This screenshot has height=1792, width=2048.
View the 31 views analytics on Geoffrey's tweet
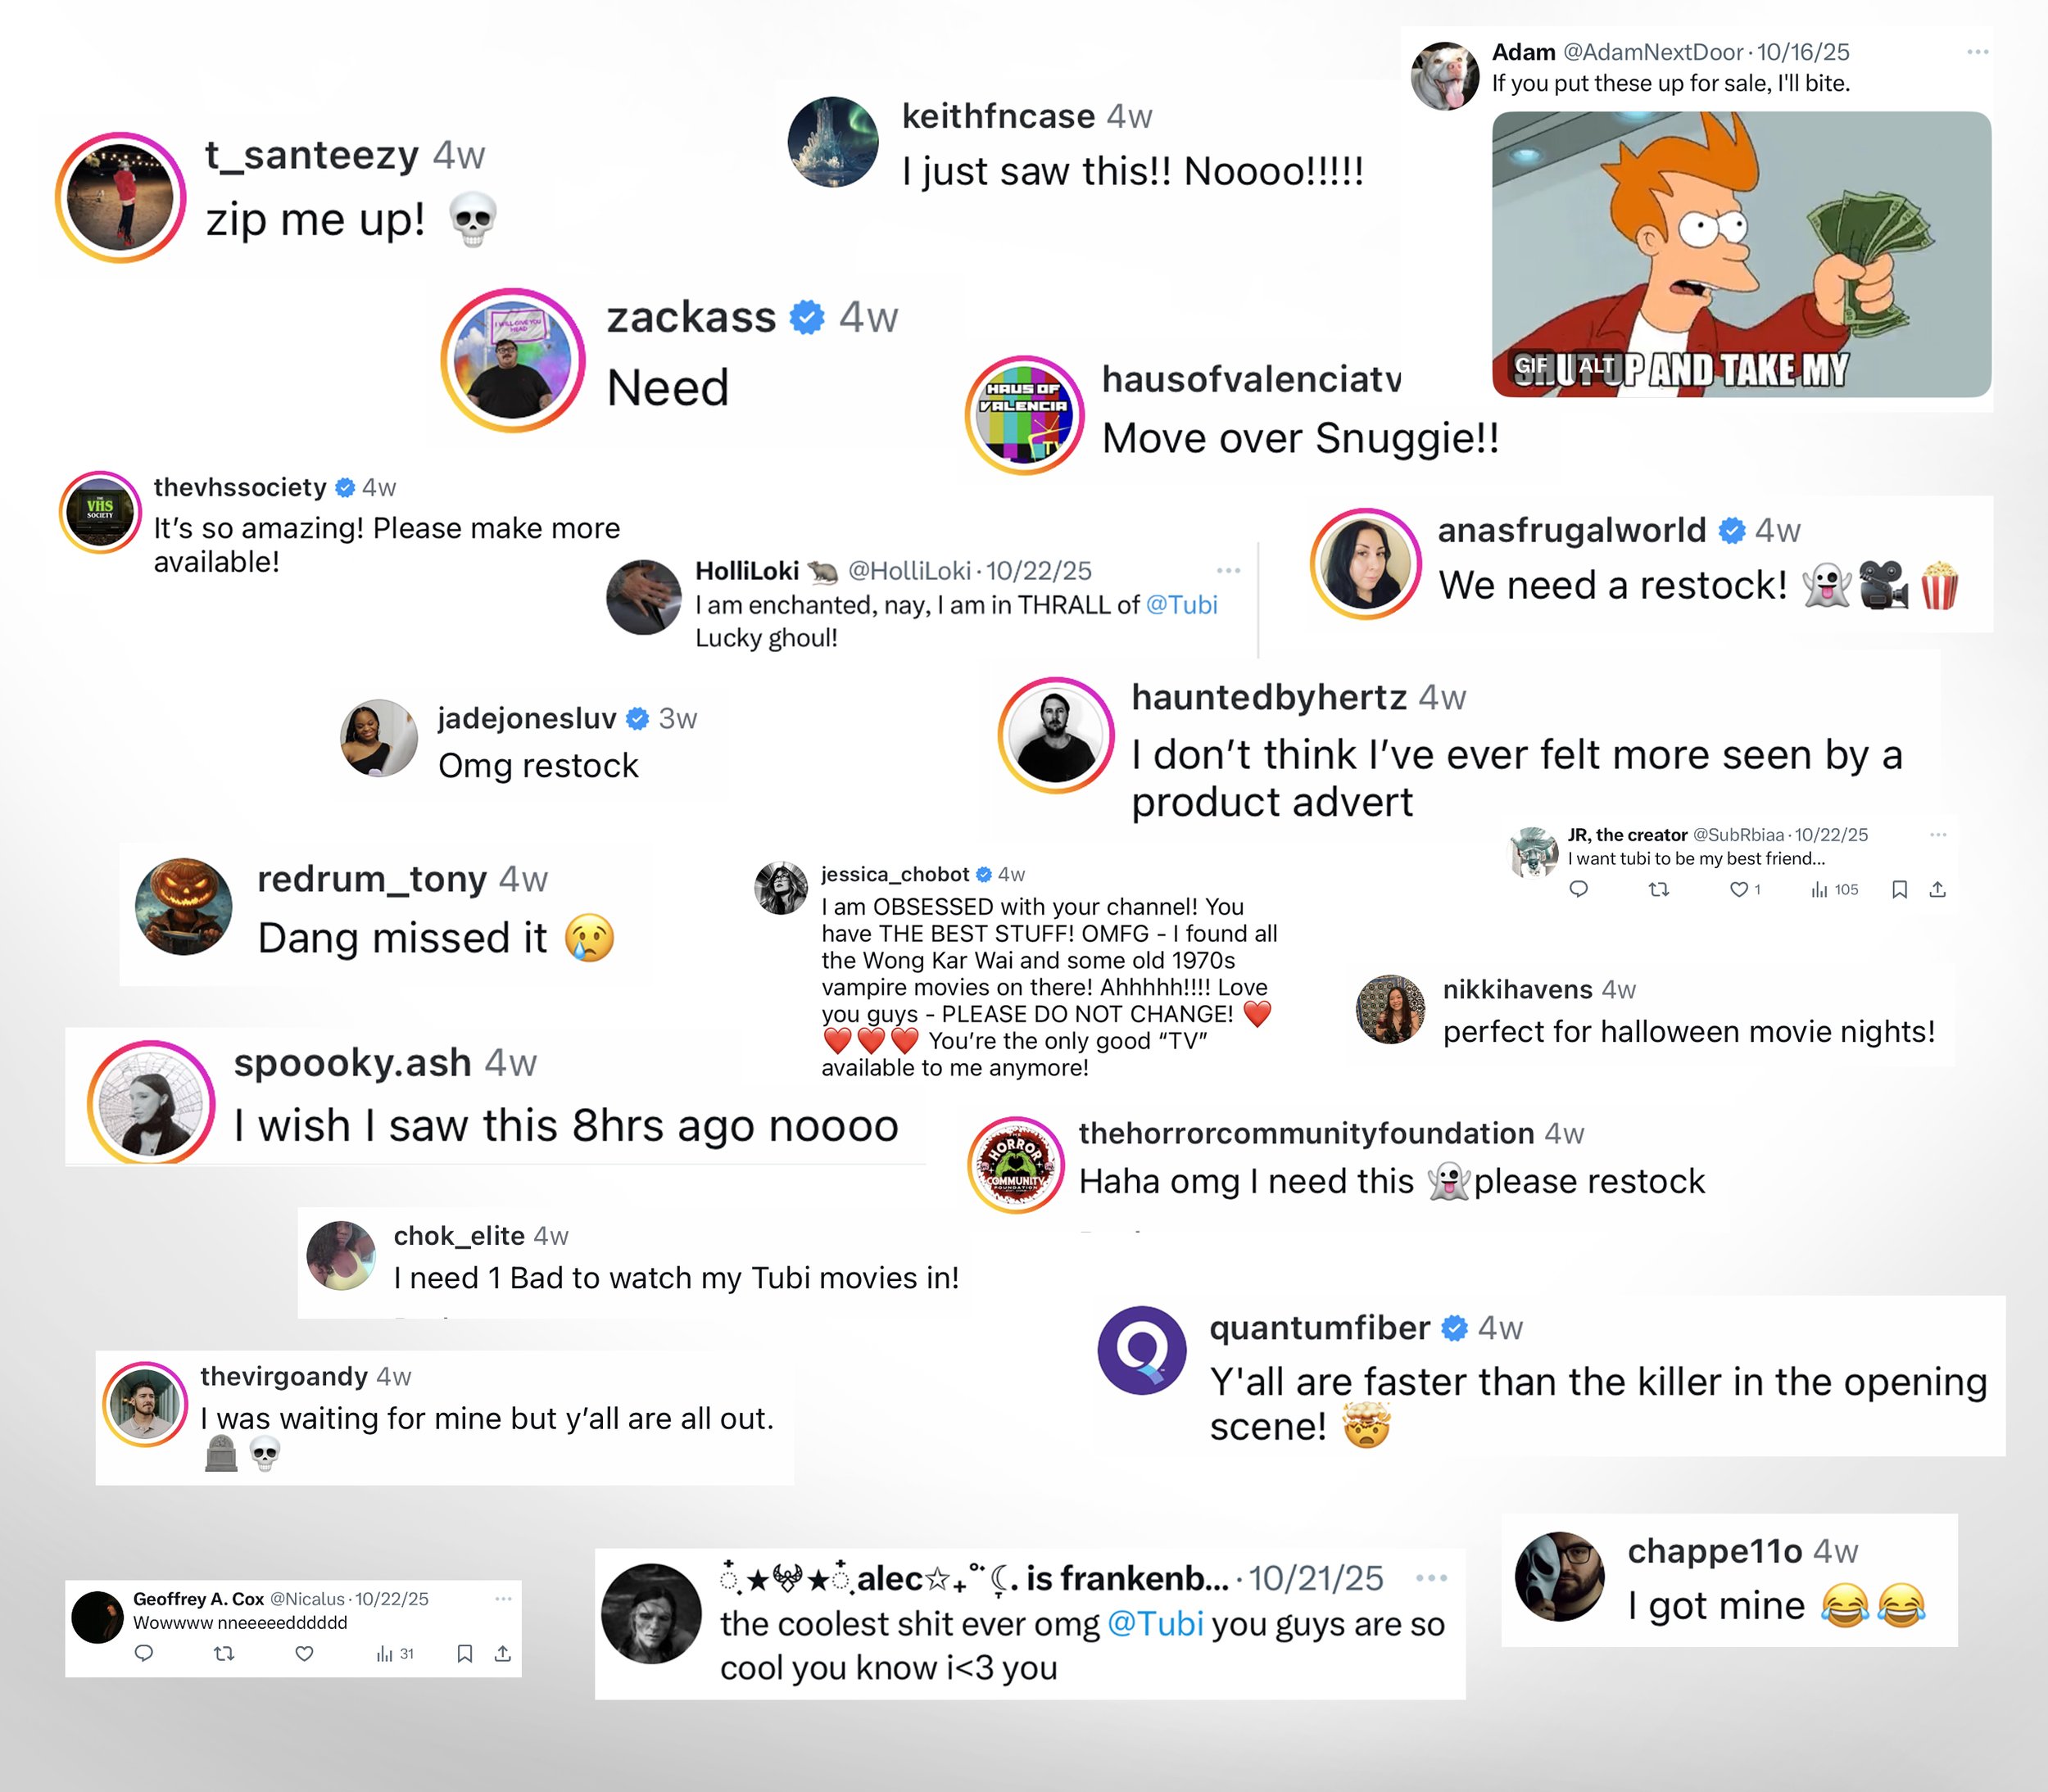pos(395,1654)
